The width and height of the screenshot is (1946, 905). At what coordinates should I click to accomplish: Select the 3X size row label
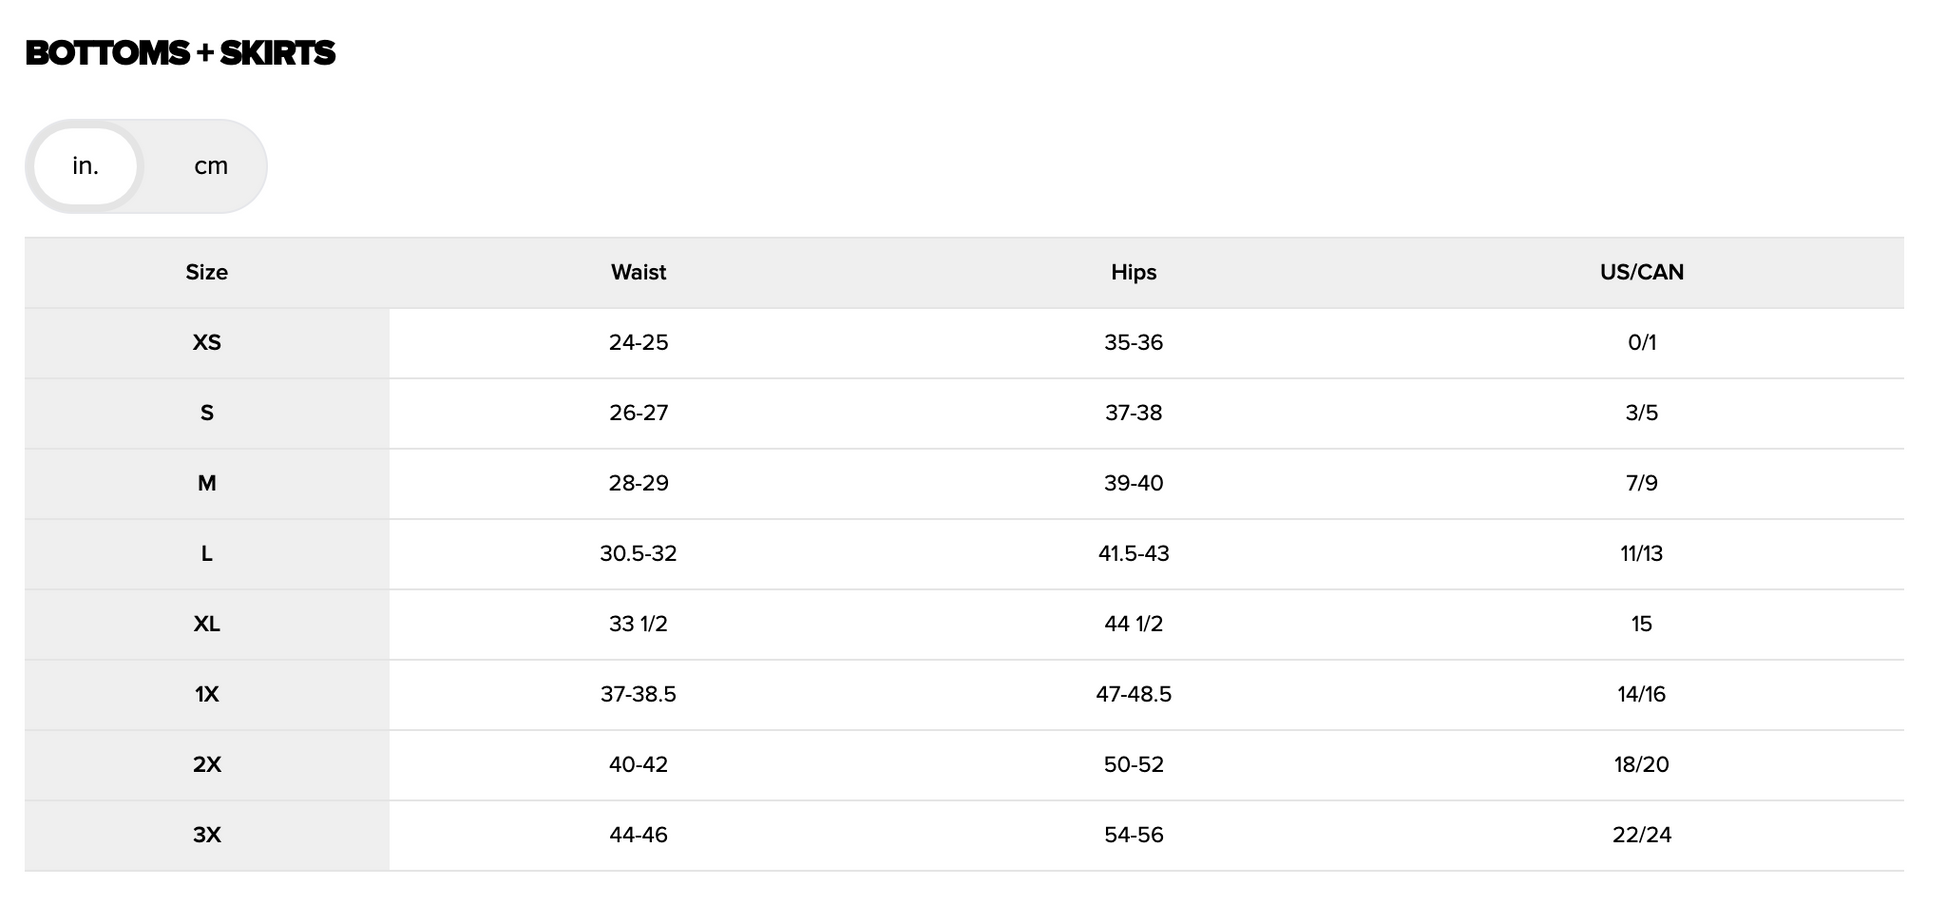[x=206, y=835]
